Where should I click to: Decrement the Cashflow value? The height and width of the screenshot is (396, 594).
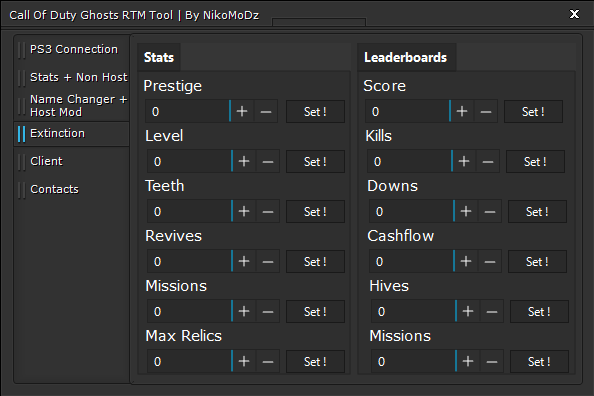(490, 261)
